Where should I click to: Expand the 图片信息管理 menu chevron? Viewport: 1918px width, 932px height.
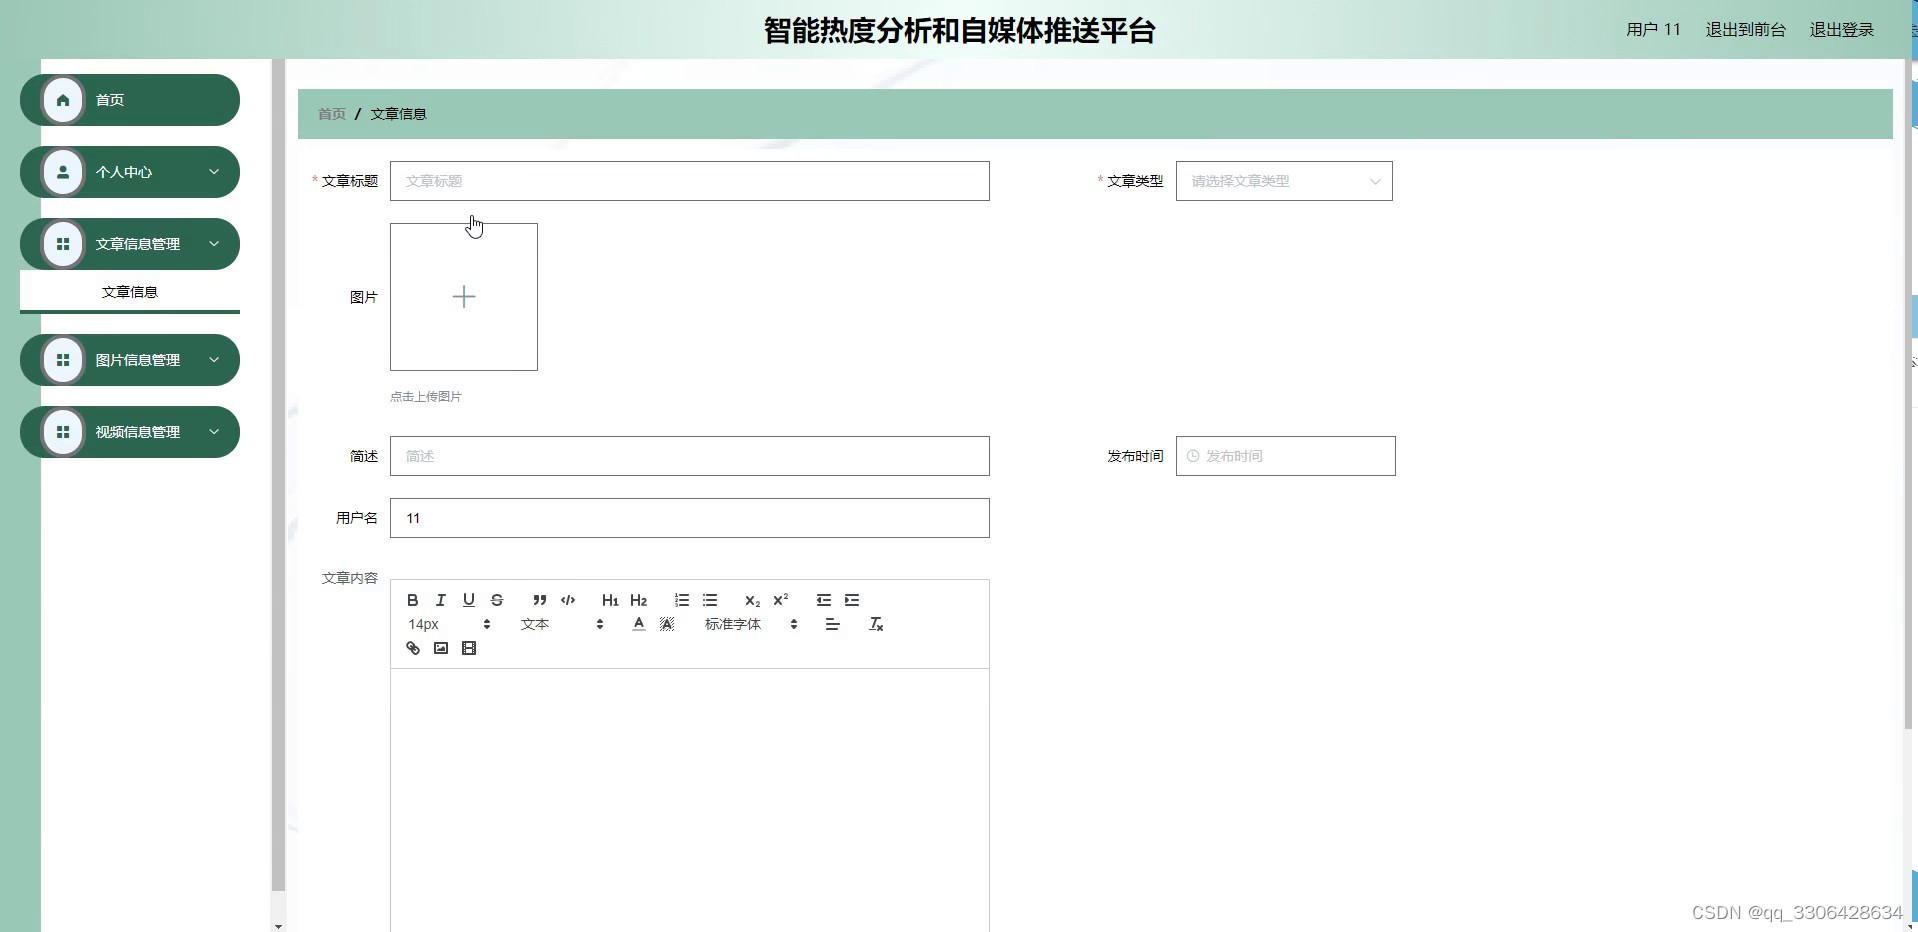coord(214,360)
